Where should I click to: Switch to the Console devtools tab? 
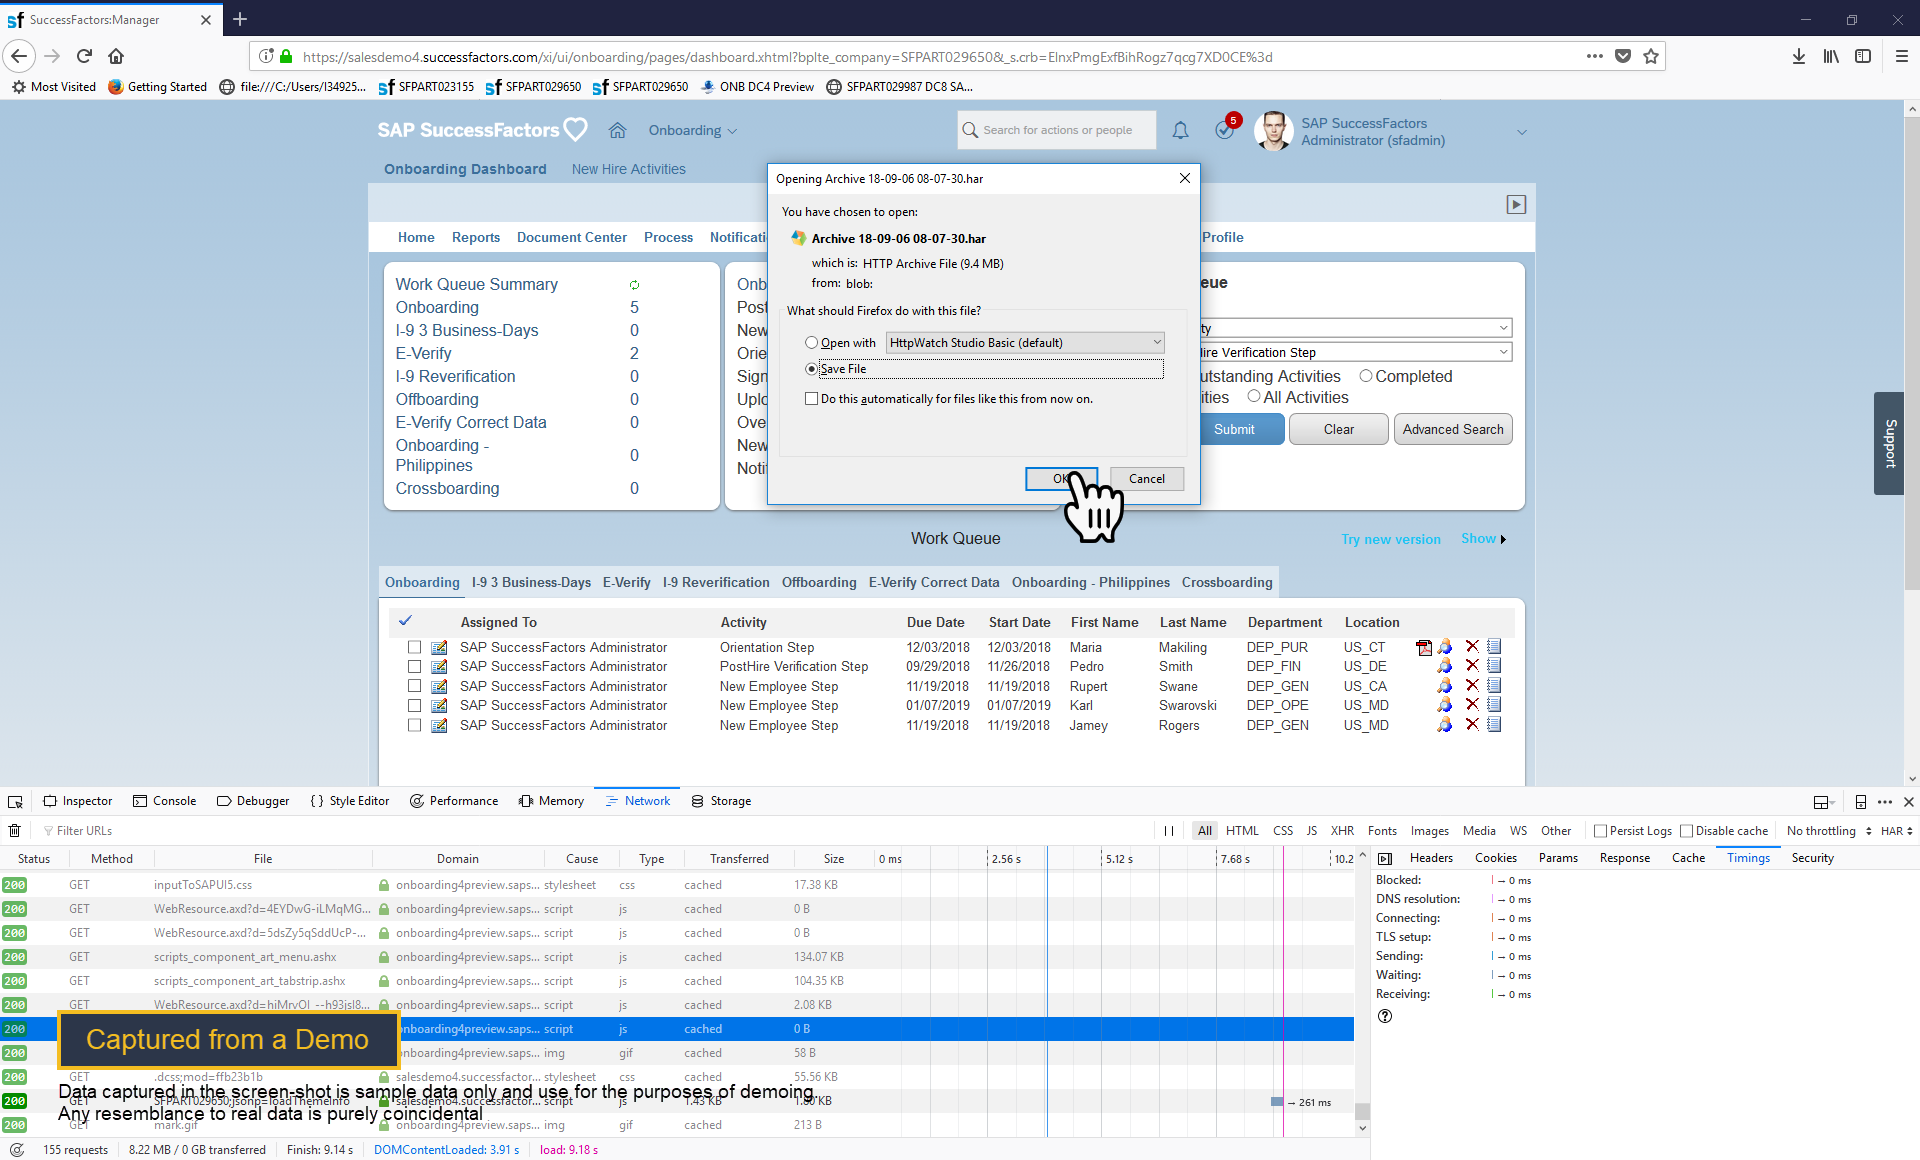pyautogui.click(x=164, y=801)
